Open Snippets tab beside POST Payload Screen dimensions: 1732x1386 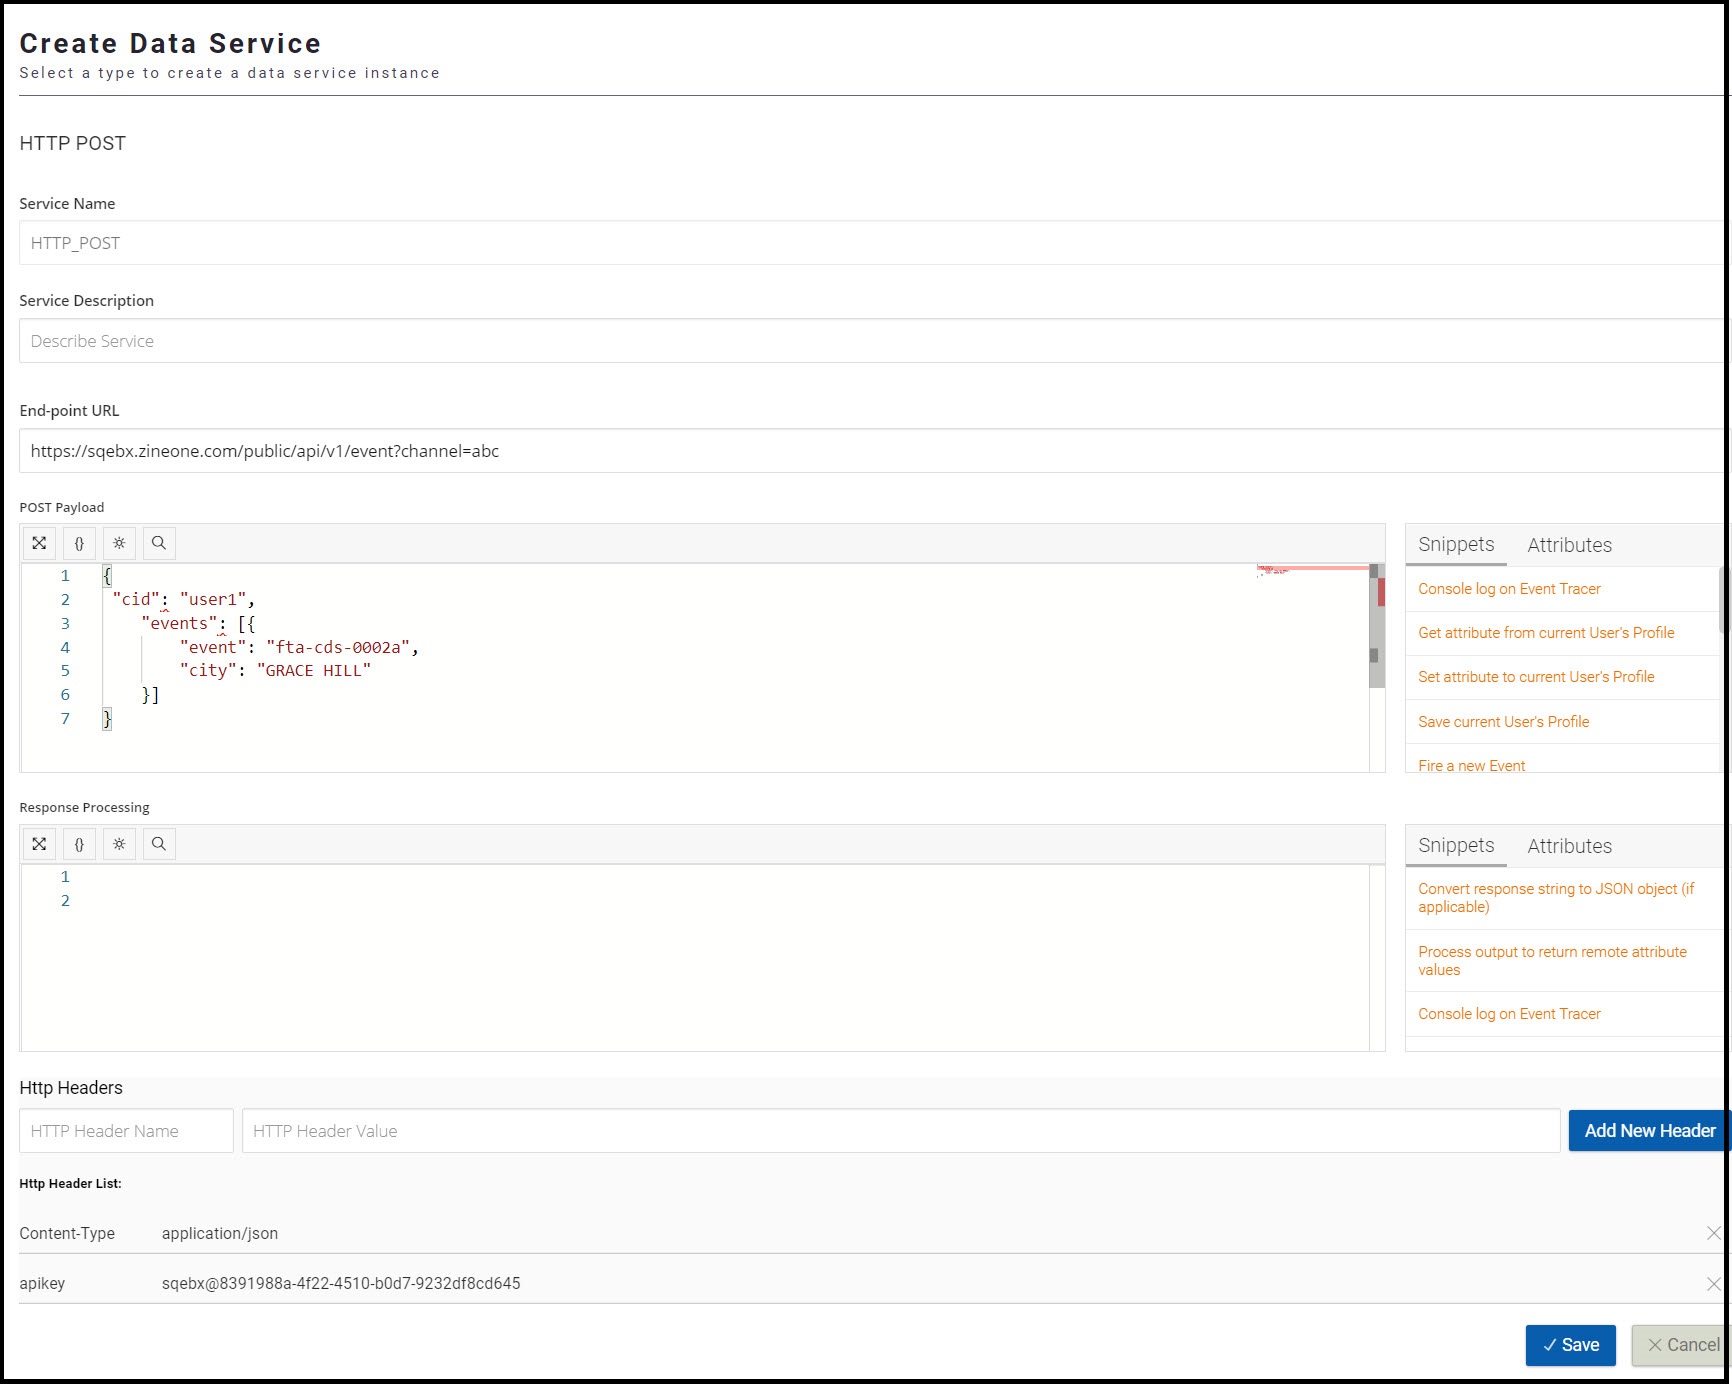click(x=1456, y=545)
